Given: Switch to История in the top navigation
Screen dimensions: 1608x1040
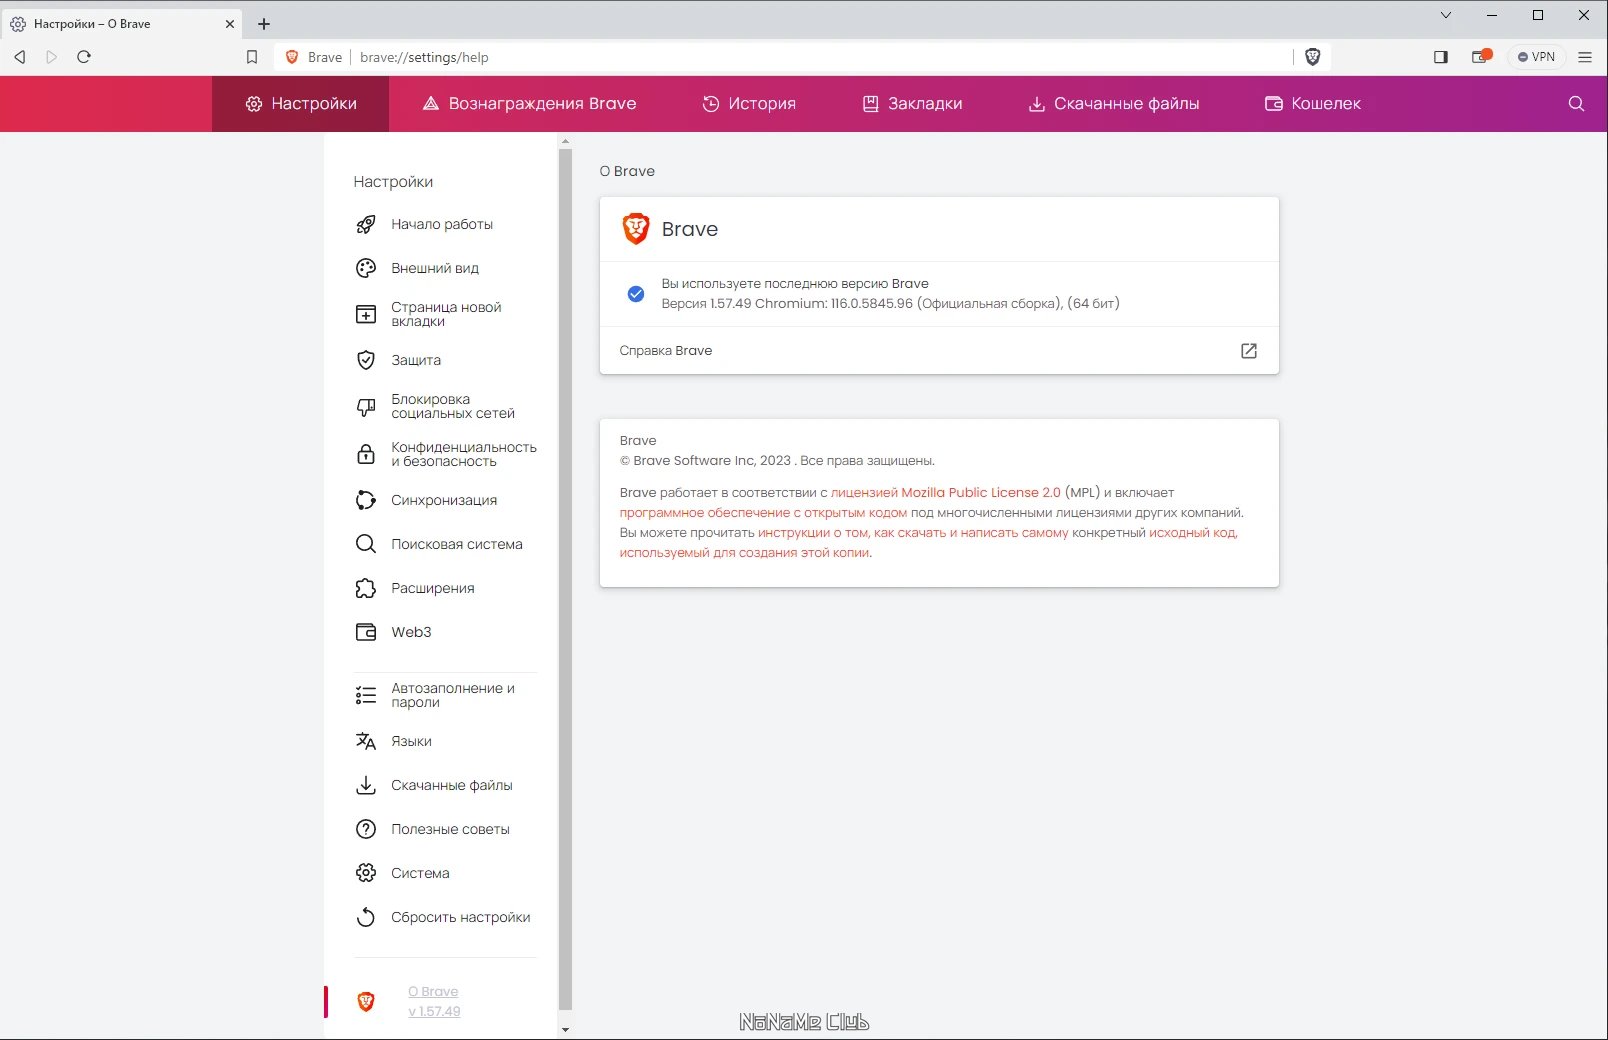Looking at the screenshot, I should point(749,103).
